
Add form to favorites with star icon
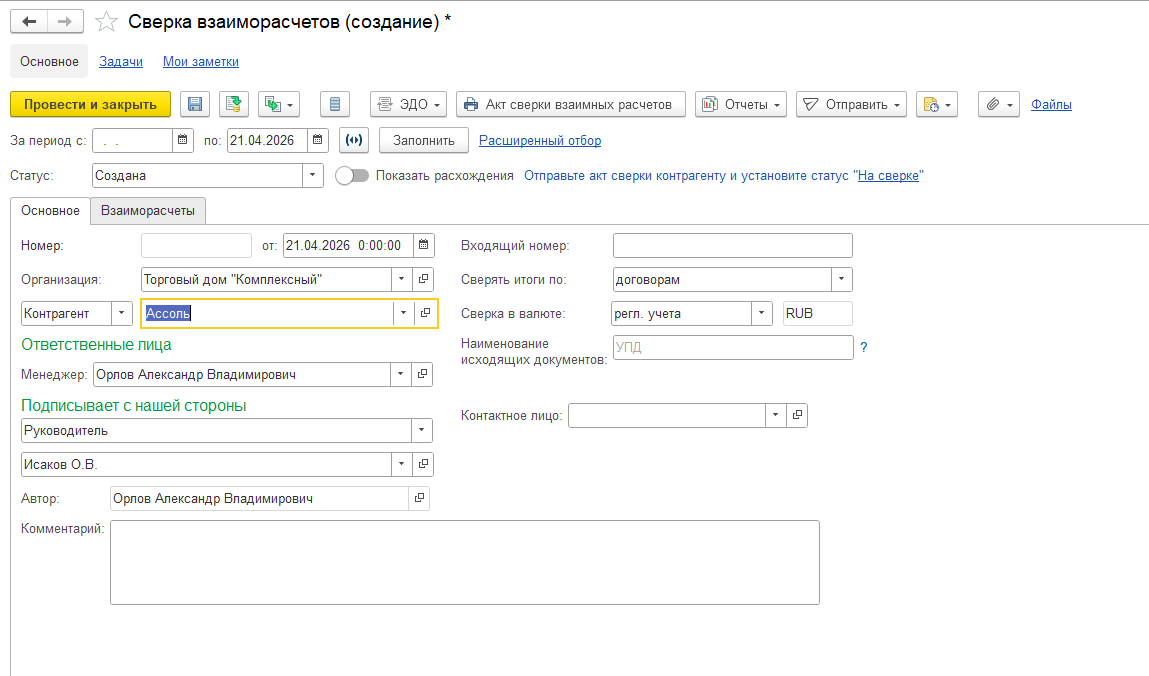tap(106, 21)
